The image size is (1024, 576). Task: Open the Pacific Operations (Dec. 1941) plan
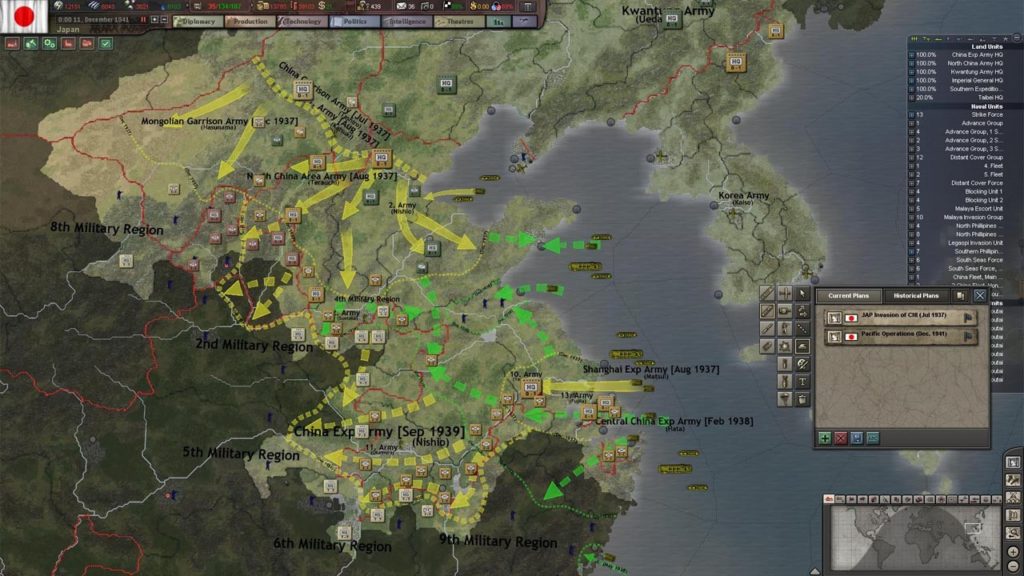(x=903, y=334)
